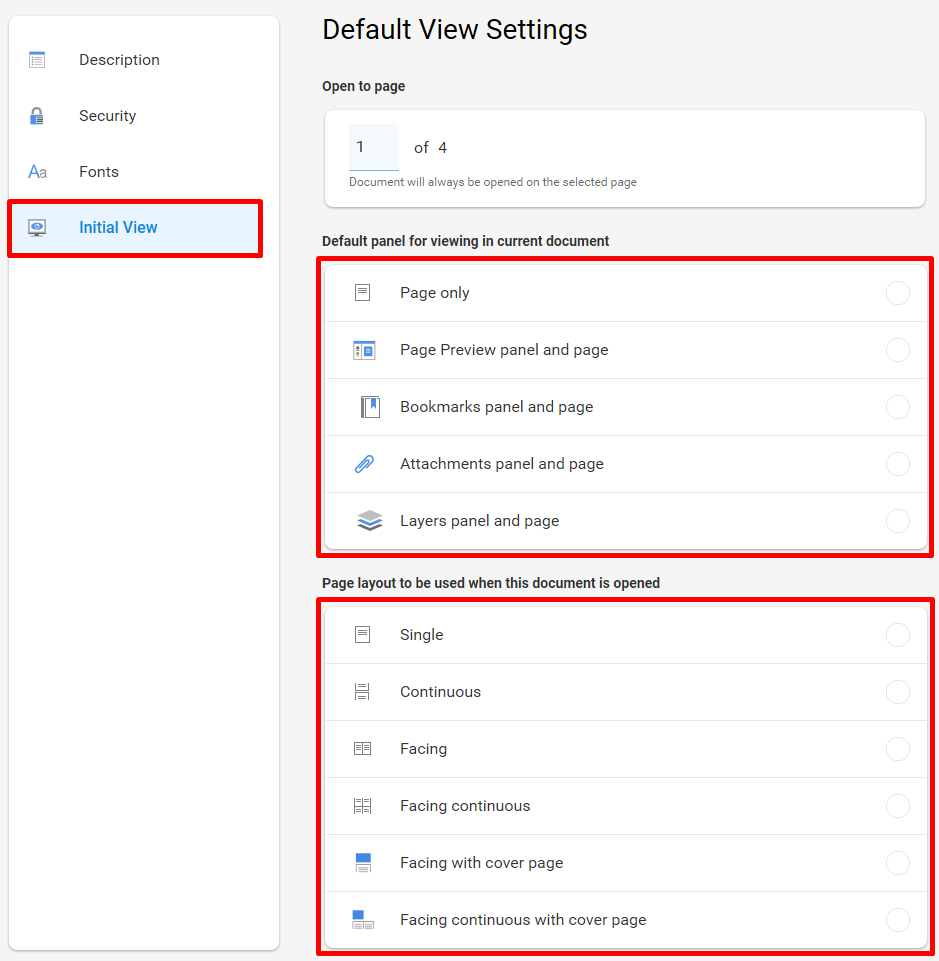Choose the Continuous layout radio button
Viewport: 939px width, 961px height.
897,692
